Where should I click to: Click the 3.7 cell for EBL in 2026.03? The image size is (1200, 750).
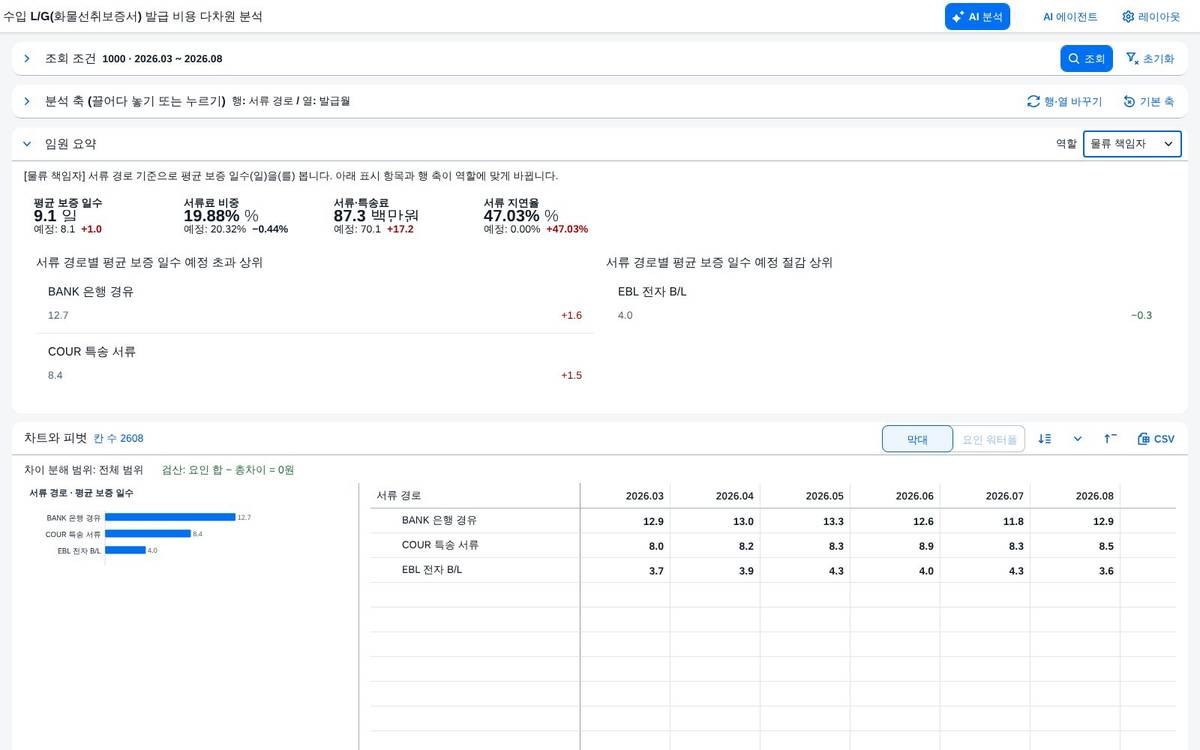(x=625, y=570)
